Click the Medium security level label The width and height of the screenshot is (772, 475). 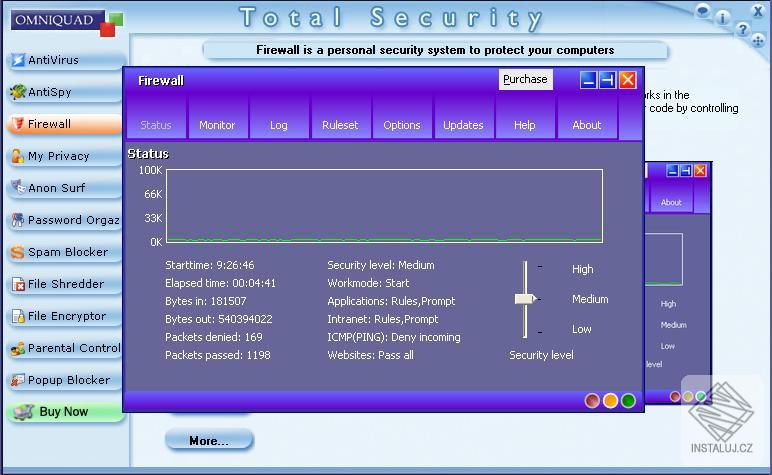pyautogui.click(x=590, y=299)
